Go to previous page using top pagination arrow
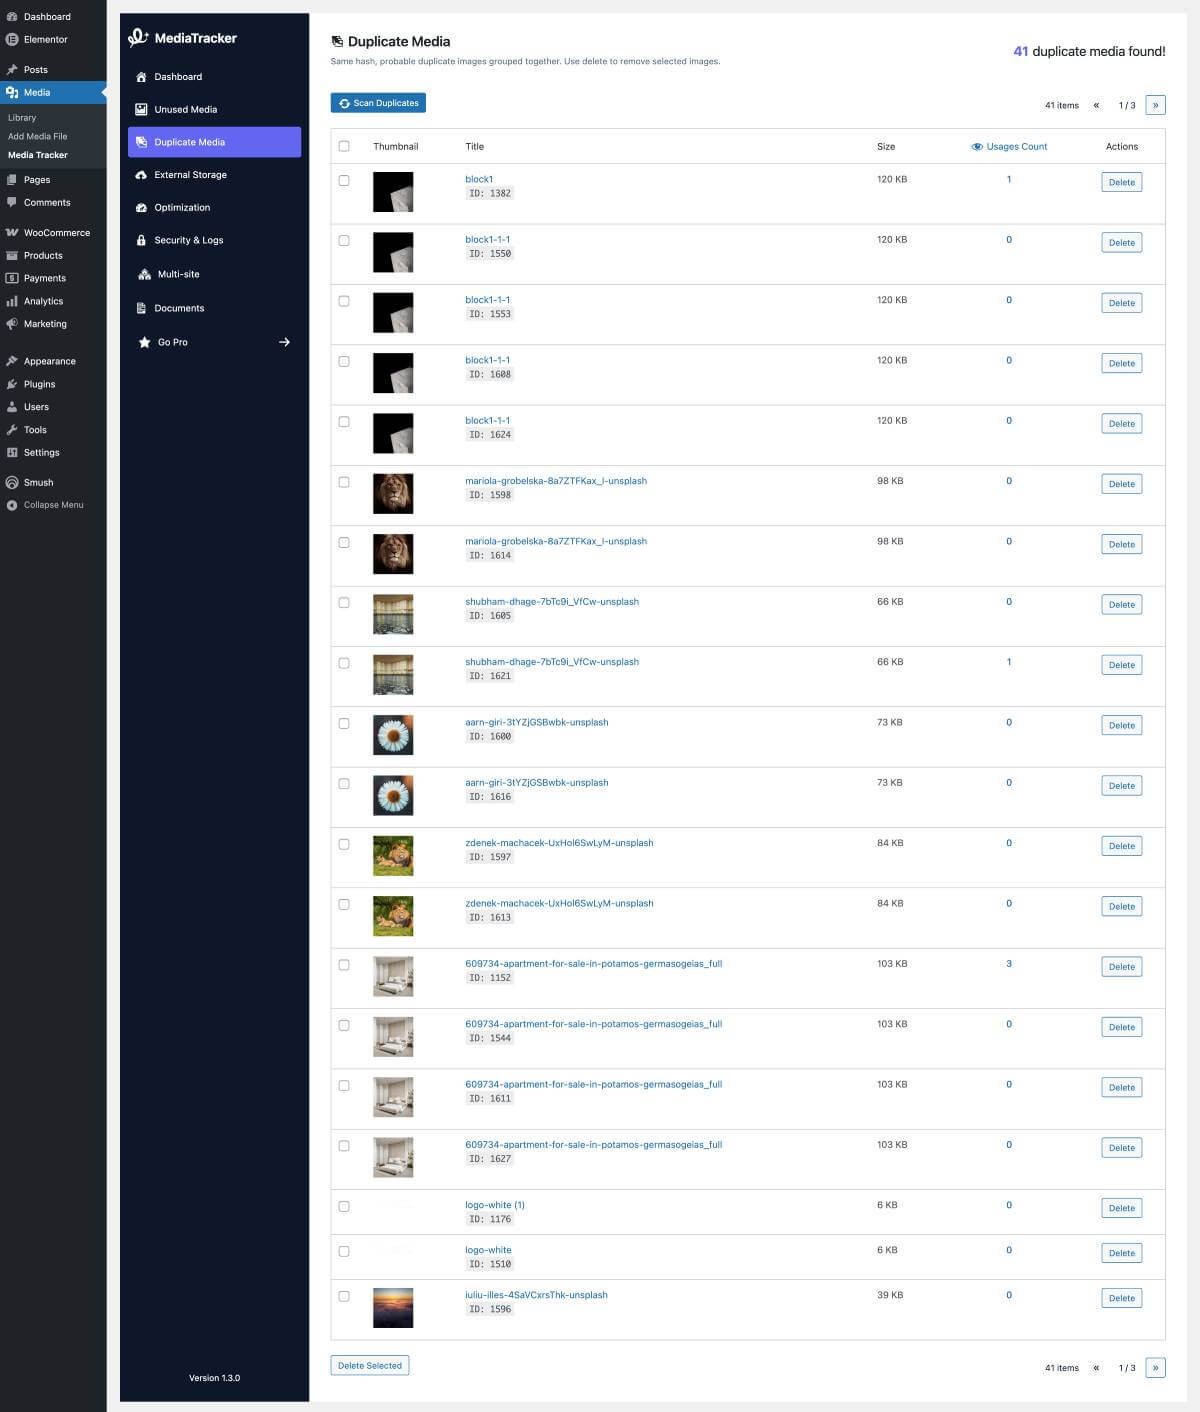 [1096, 105]
